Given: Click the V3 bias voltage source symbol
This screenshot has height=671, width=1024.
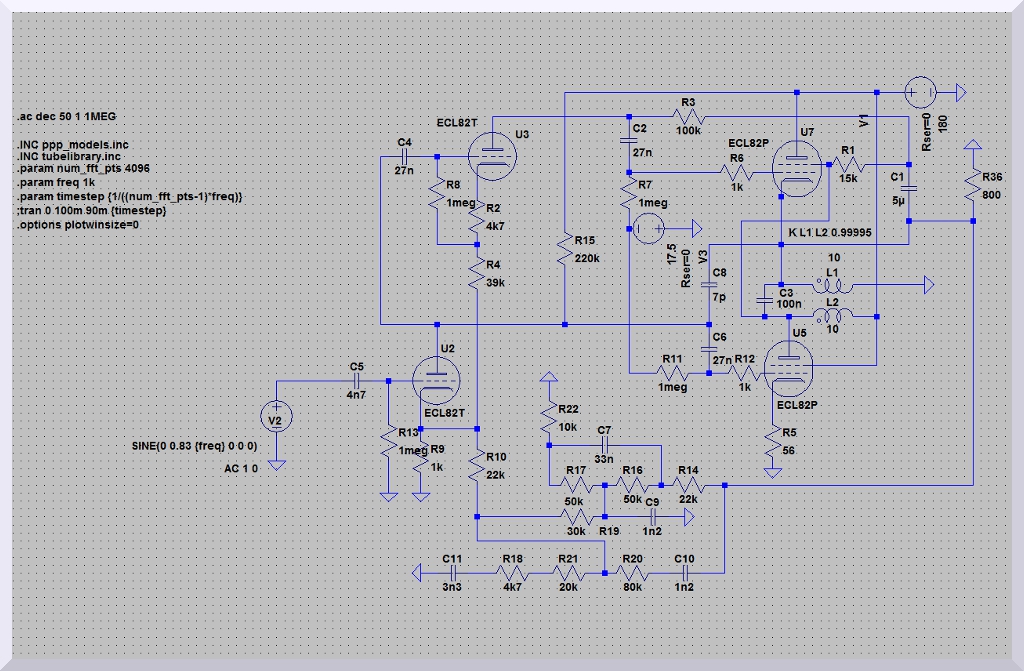Looking at the screenshot, I should (646, 230).
